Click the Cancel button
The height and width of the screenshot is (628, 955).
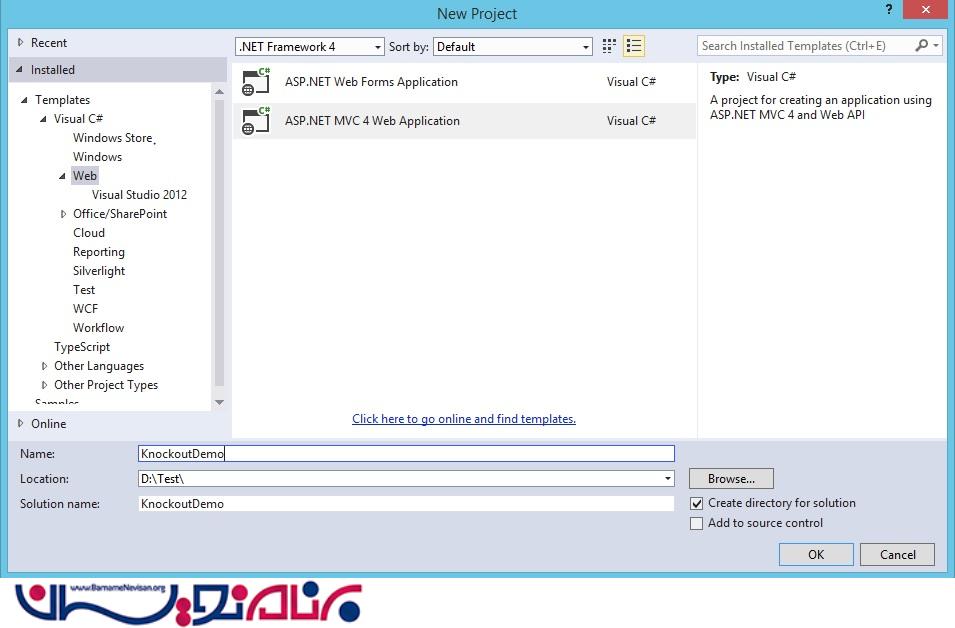pyautogui.click(x=898, y=554)
